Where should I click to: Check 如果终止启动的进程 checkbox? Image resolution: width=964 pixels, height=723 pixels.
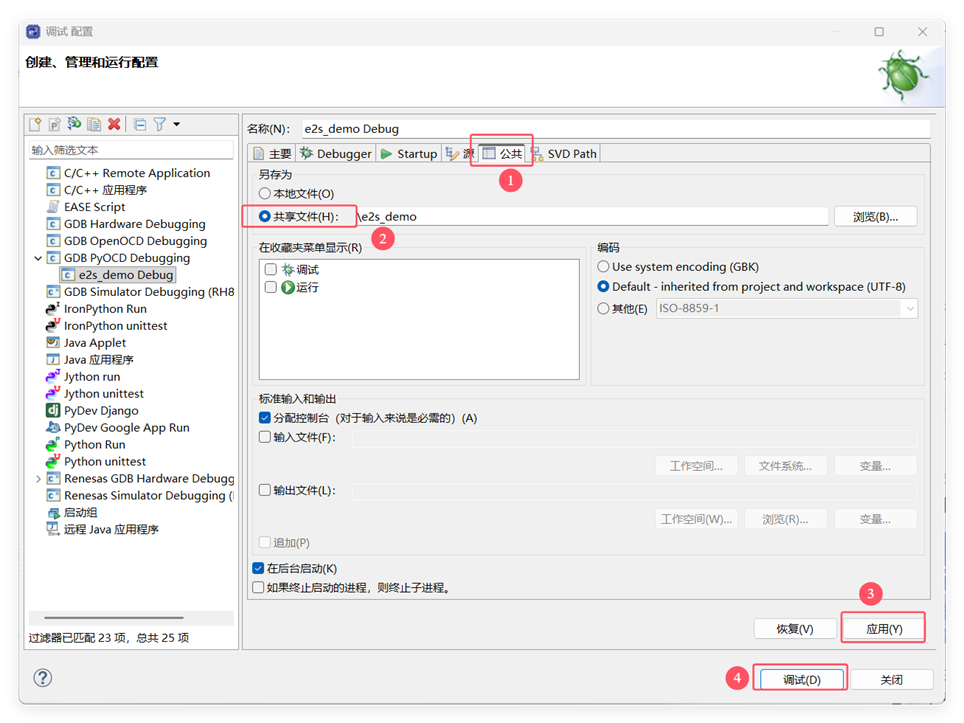click(259, 588)
